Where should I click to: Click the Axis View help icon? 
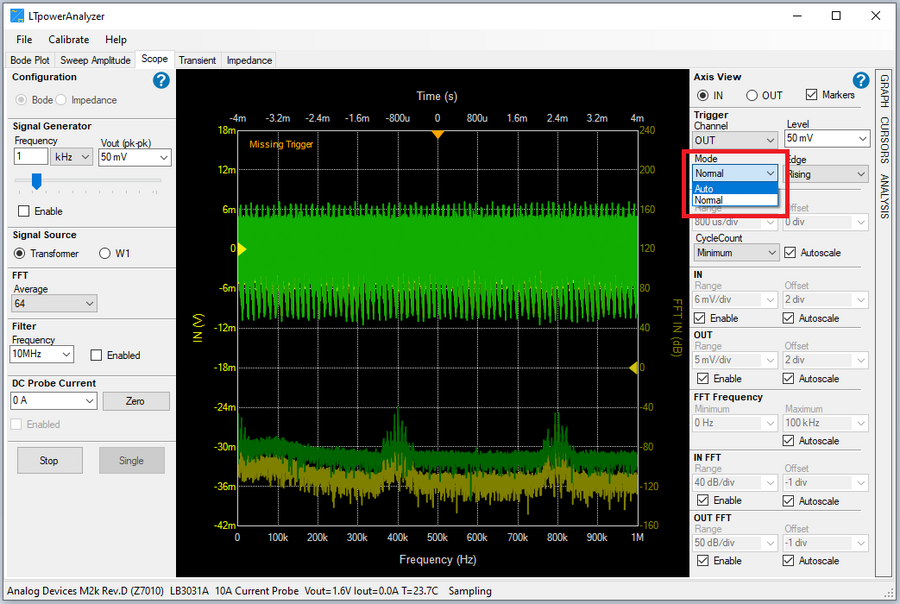(x=860, y=80)
